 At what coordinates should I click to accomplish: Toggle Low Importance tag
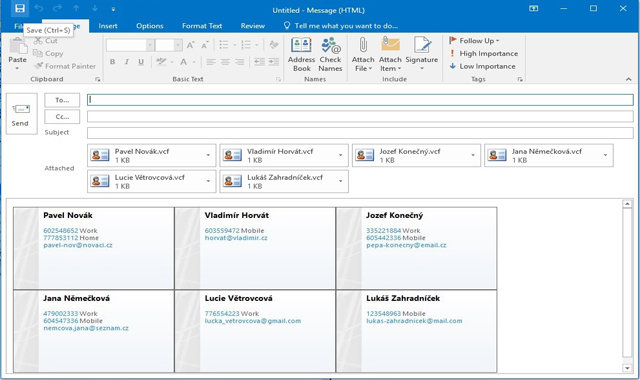tap(482, 66)
